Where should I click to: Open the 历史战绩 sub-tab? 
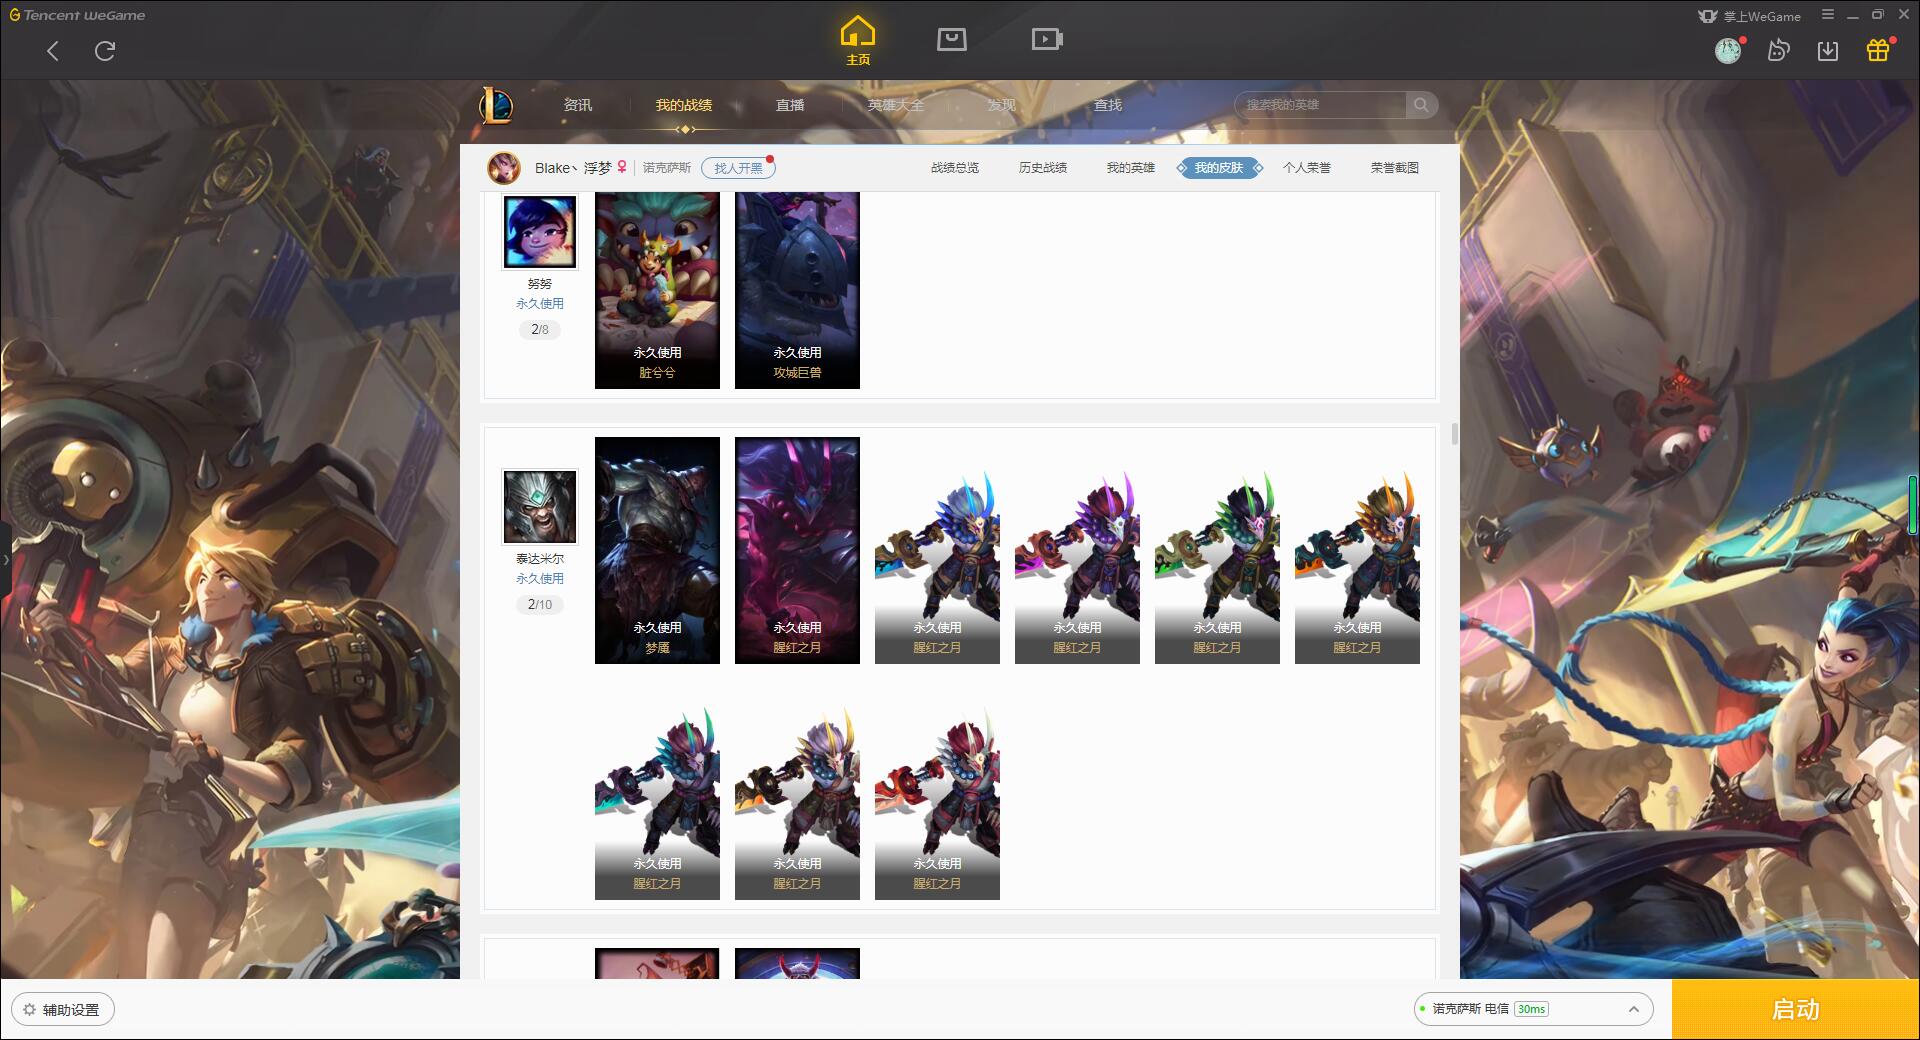[x=1043, y=168]
